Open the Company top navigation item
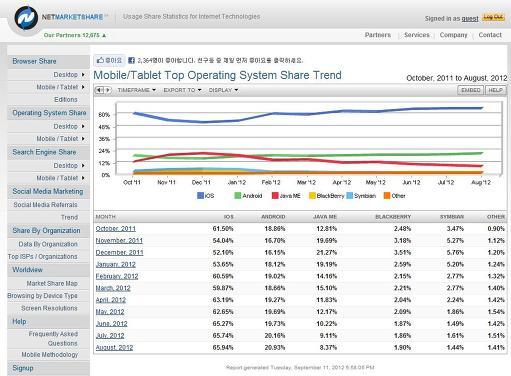This screenshot has height=376, width=511. pyautogui.click(x=453, y=35)
